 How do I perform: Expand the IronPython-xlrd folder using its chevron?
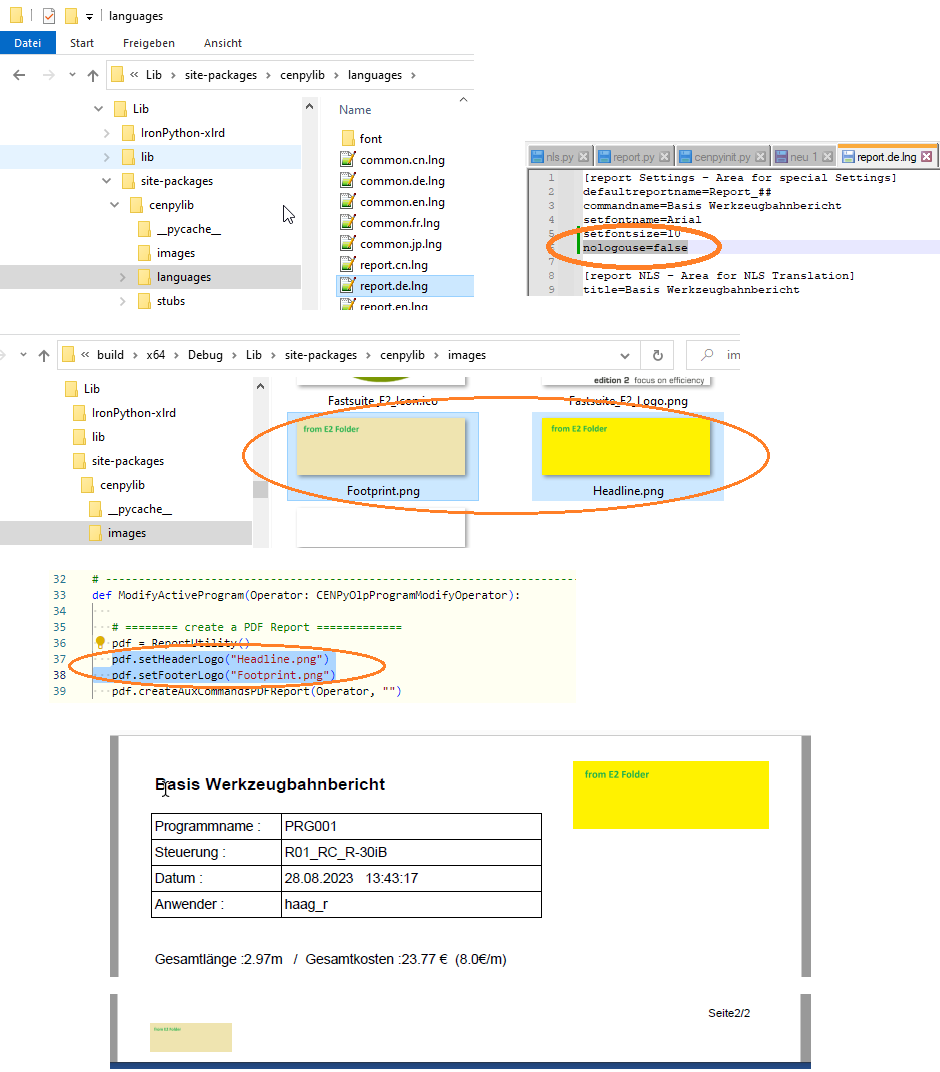point(107,133)
